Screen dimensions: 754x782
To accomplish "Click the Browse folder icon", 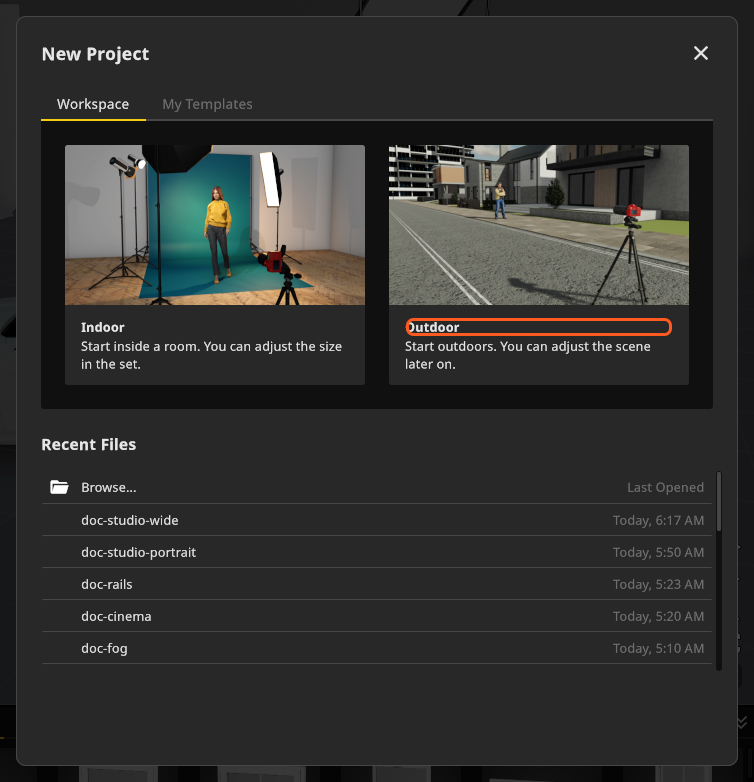I will 59,487.
